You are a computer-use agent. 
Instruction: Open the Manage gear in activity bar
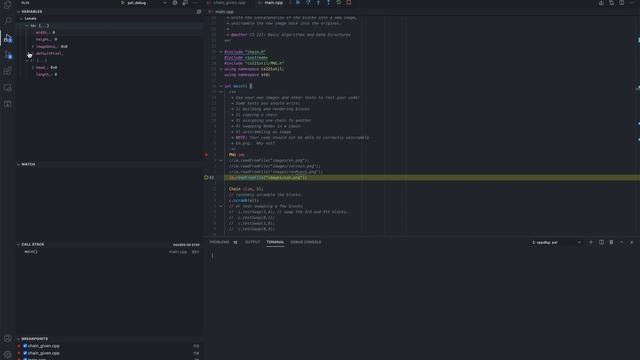[7, 354]
